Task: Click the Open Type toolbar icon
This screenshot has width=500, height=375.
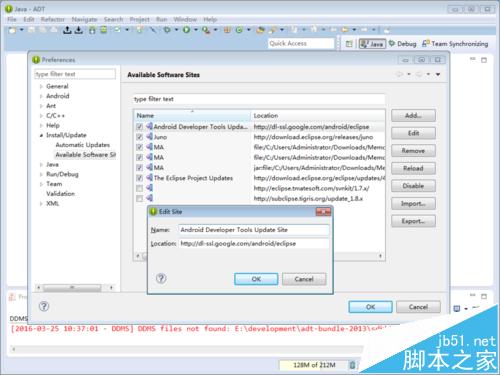Action: point(260,30)
